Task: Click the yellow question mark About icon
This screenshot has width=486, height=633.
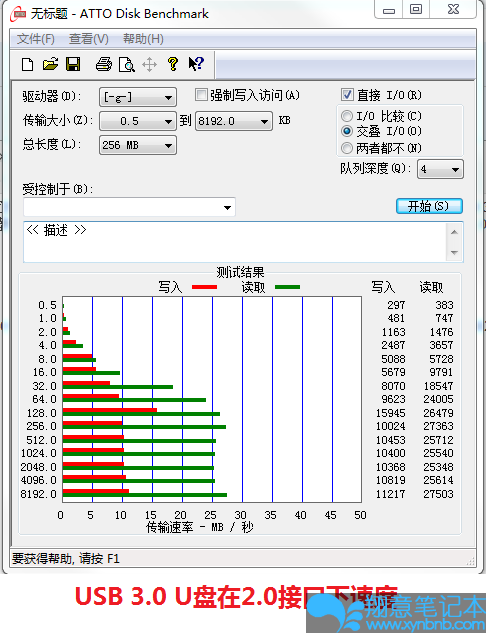Action: (x=173, y=64)
